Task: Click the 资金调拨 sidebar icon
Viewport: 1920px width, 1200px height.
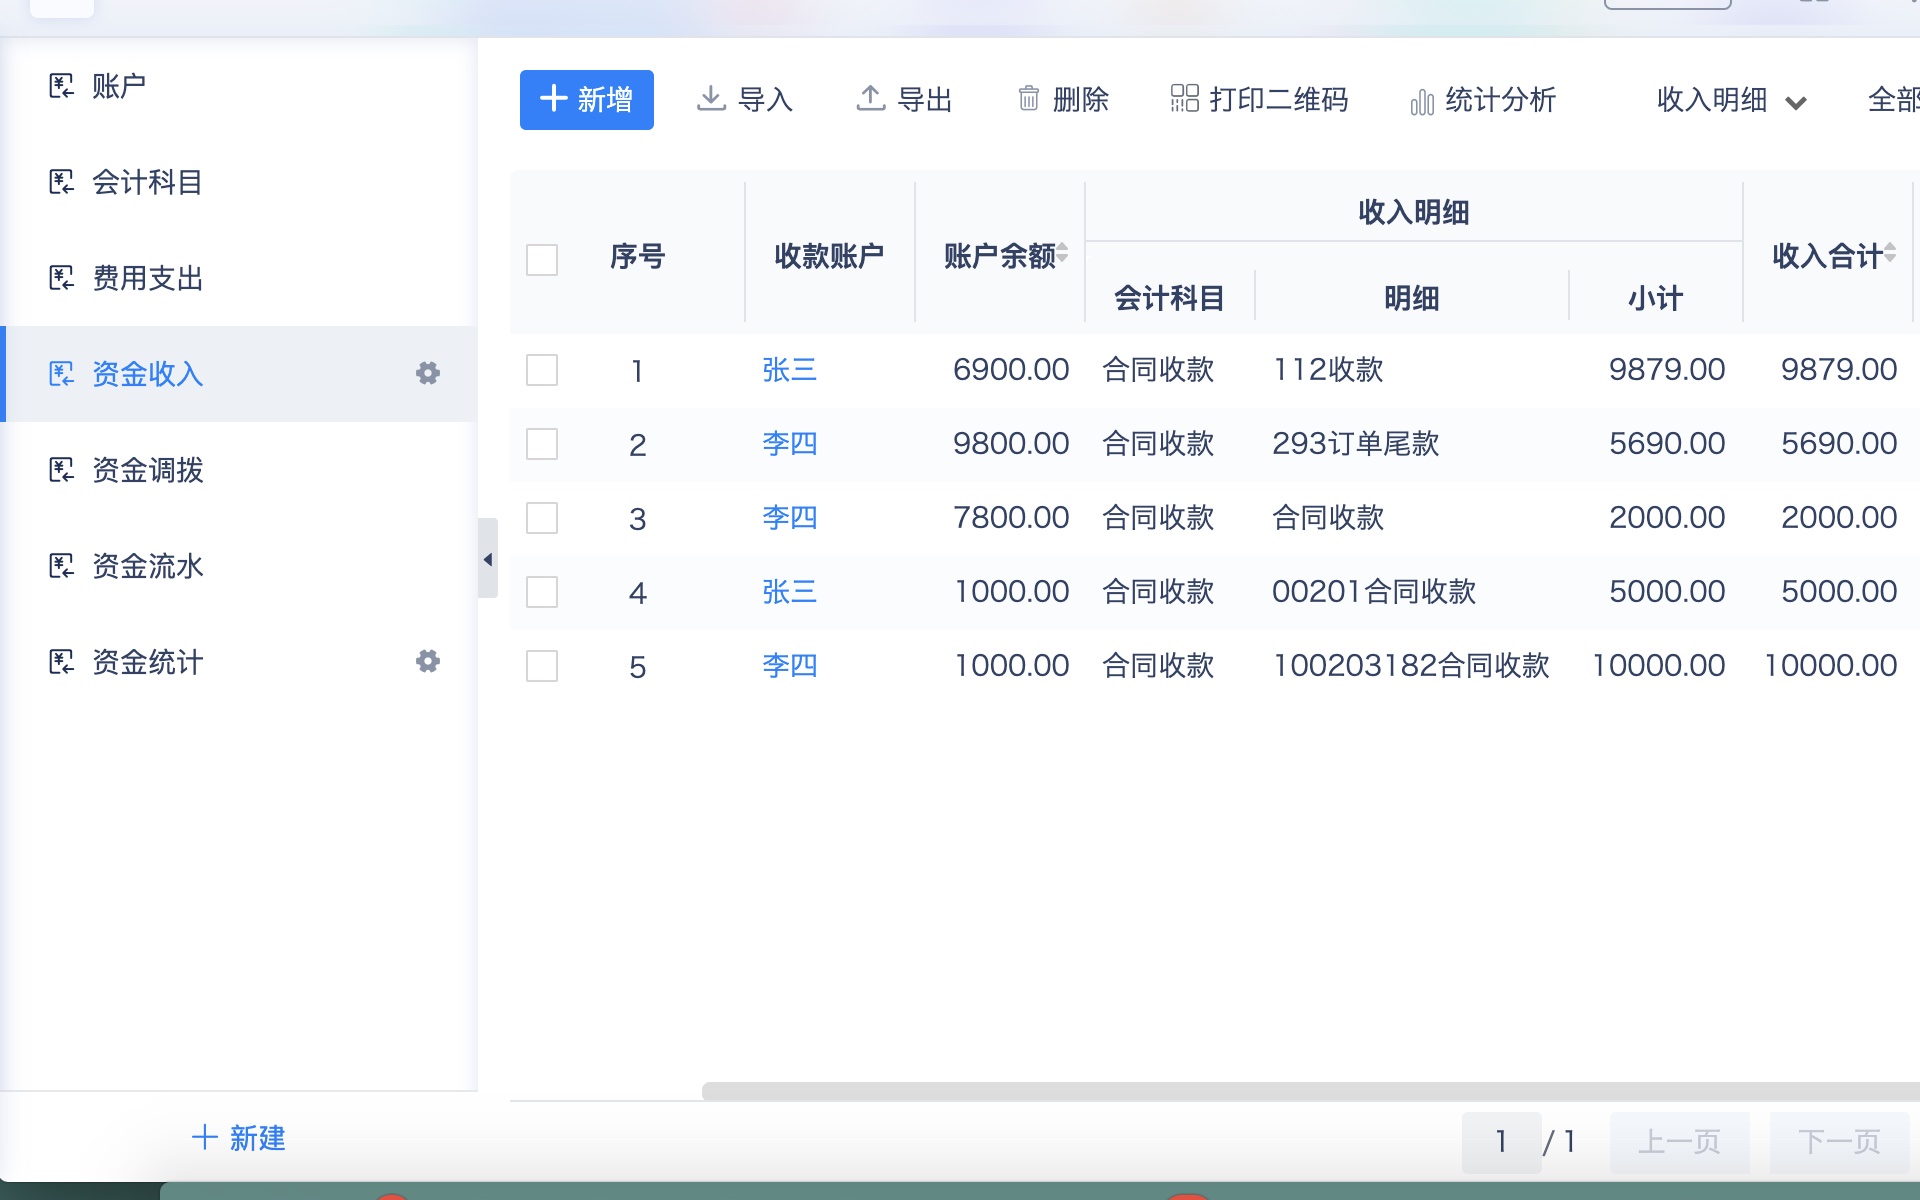Action: (61, 470)
